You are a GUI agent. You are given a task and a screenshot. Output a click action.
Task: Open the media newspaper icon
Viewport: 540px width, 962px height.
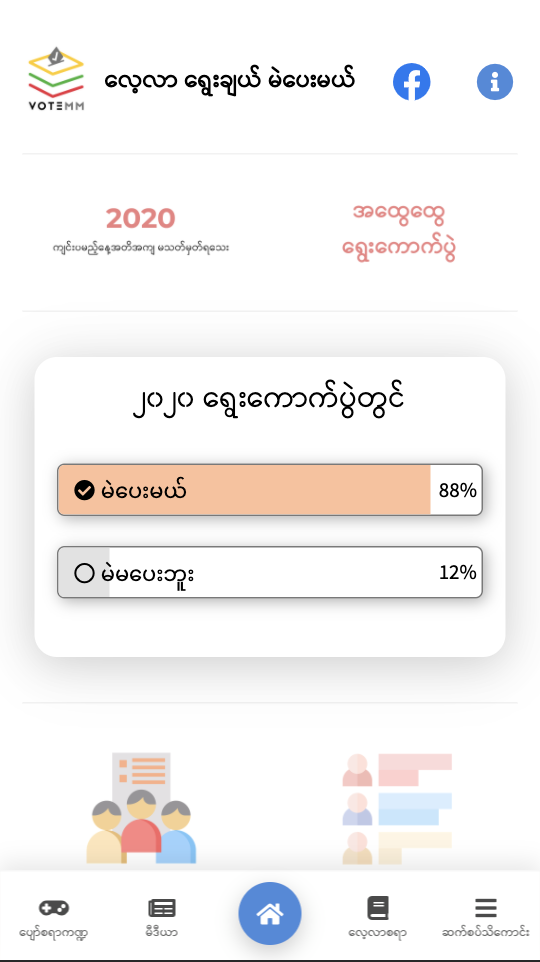click(162, 908)
